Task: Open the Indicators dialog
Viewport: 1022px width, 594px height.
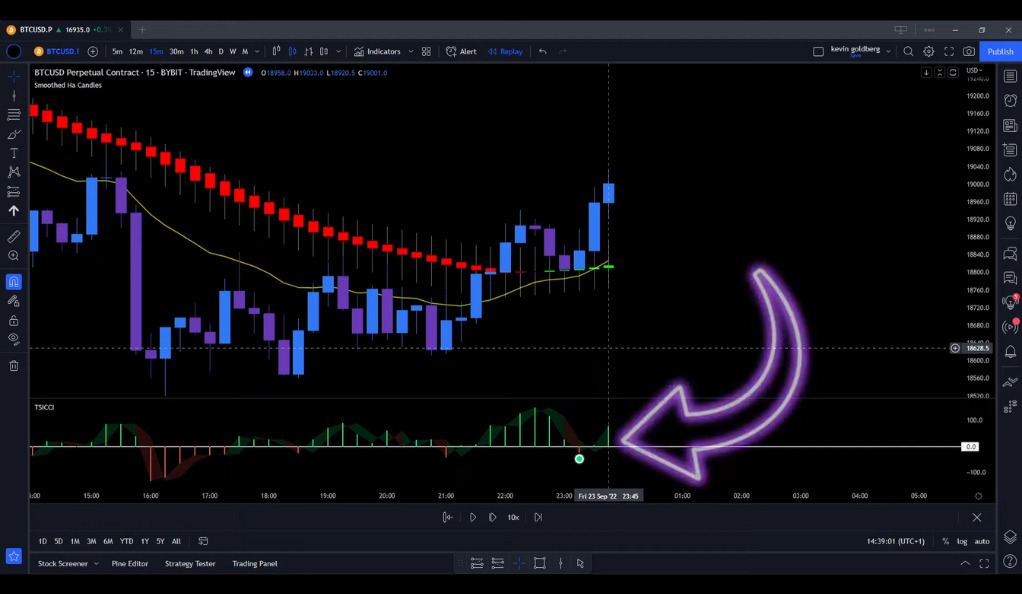Action: (377, 52)
